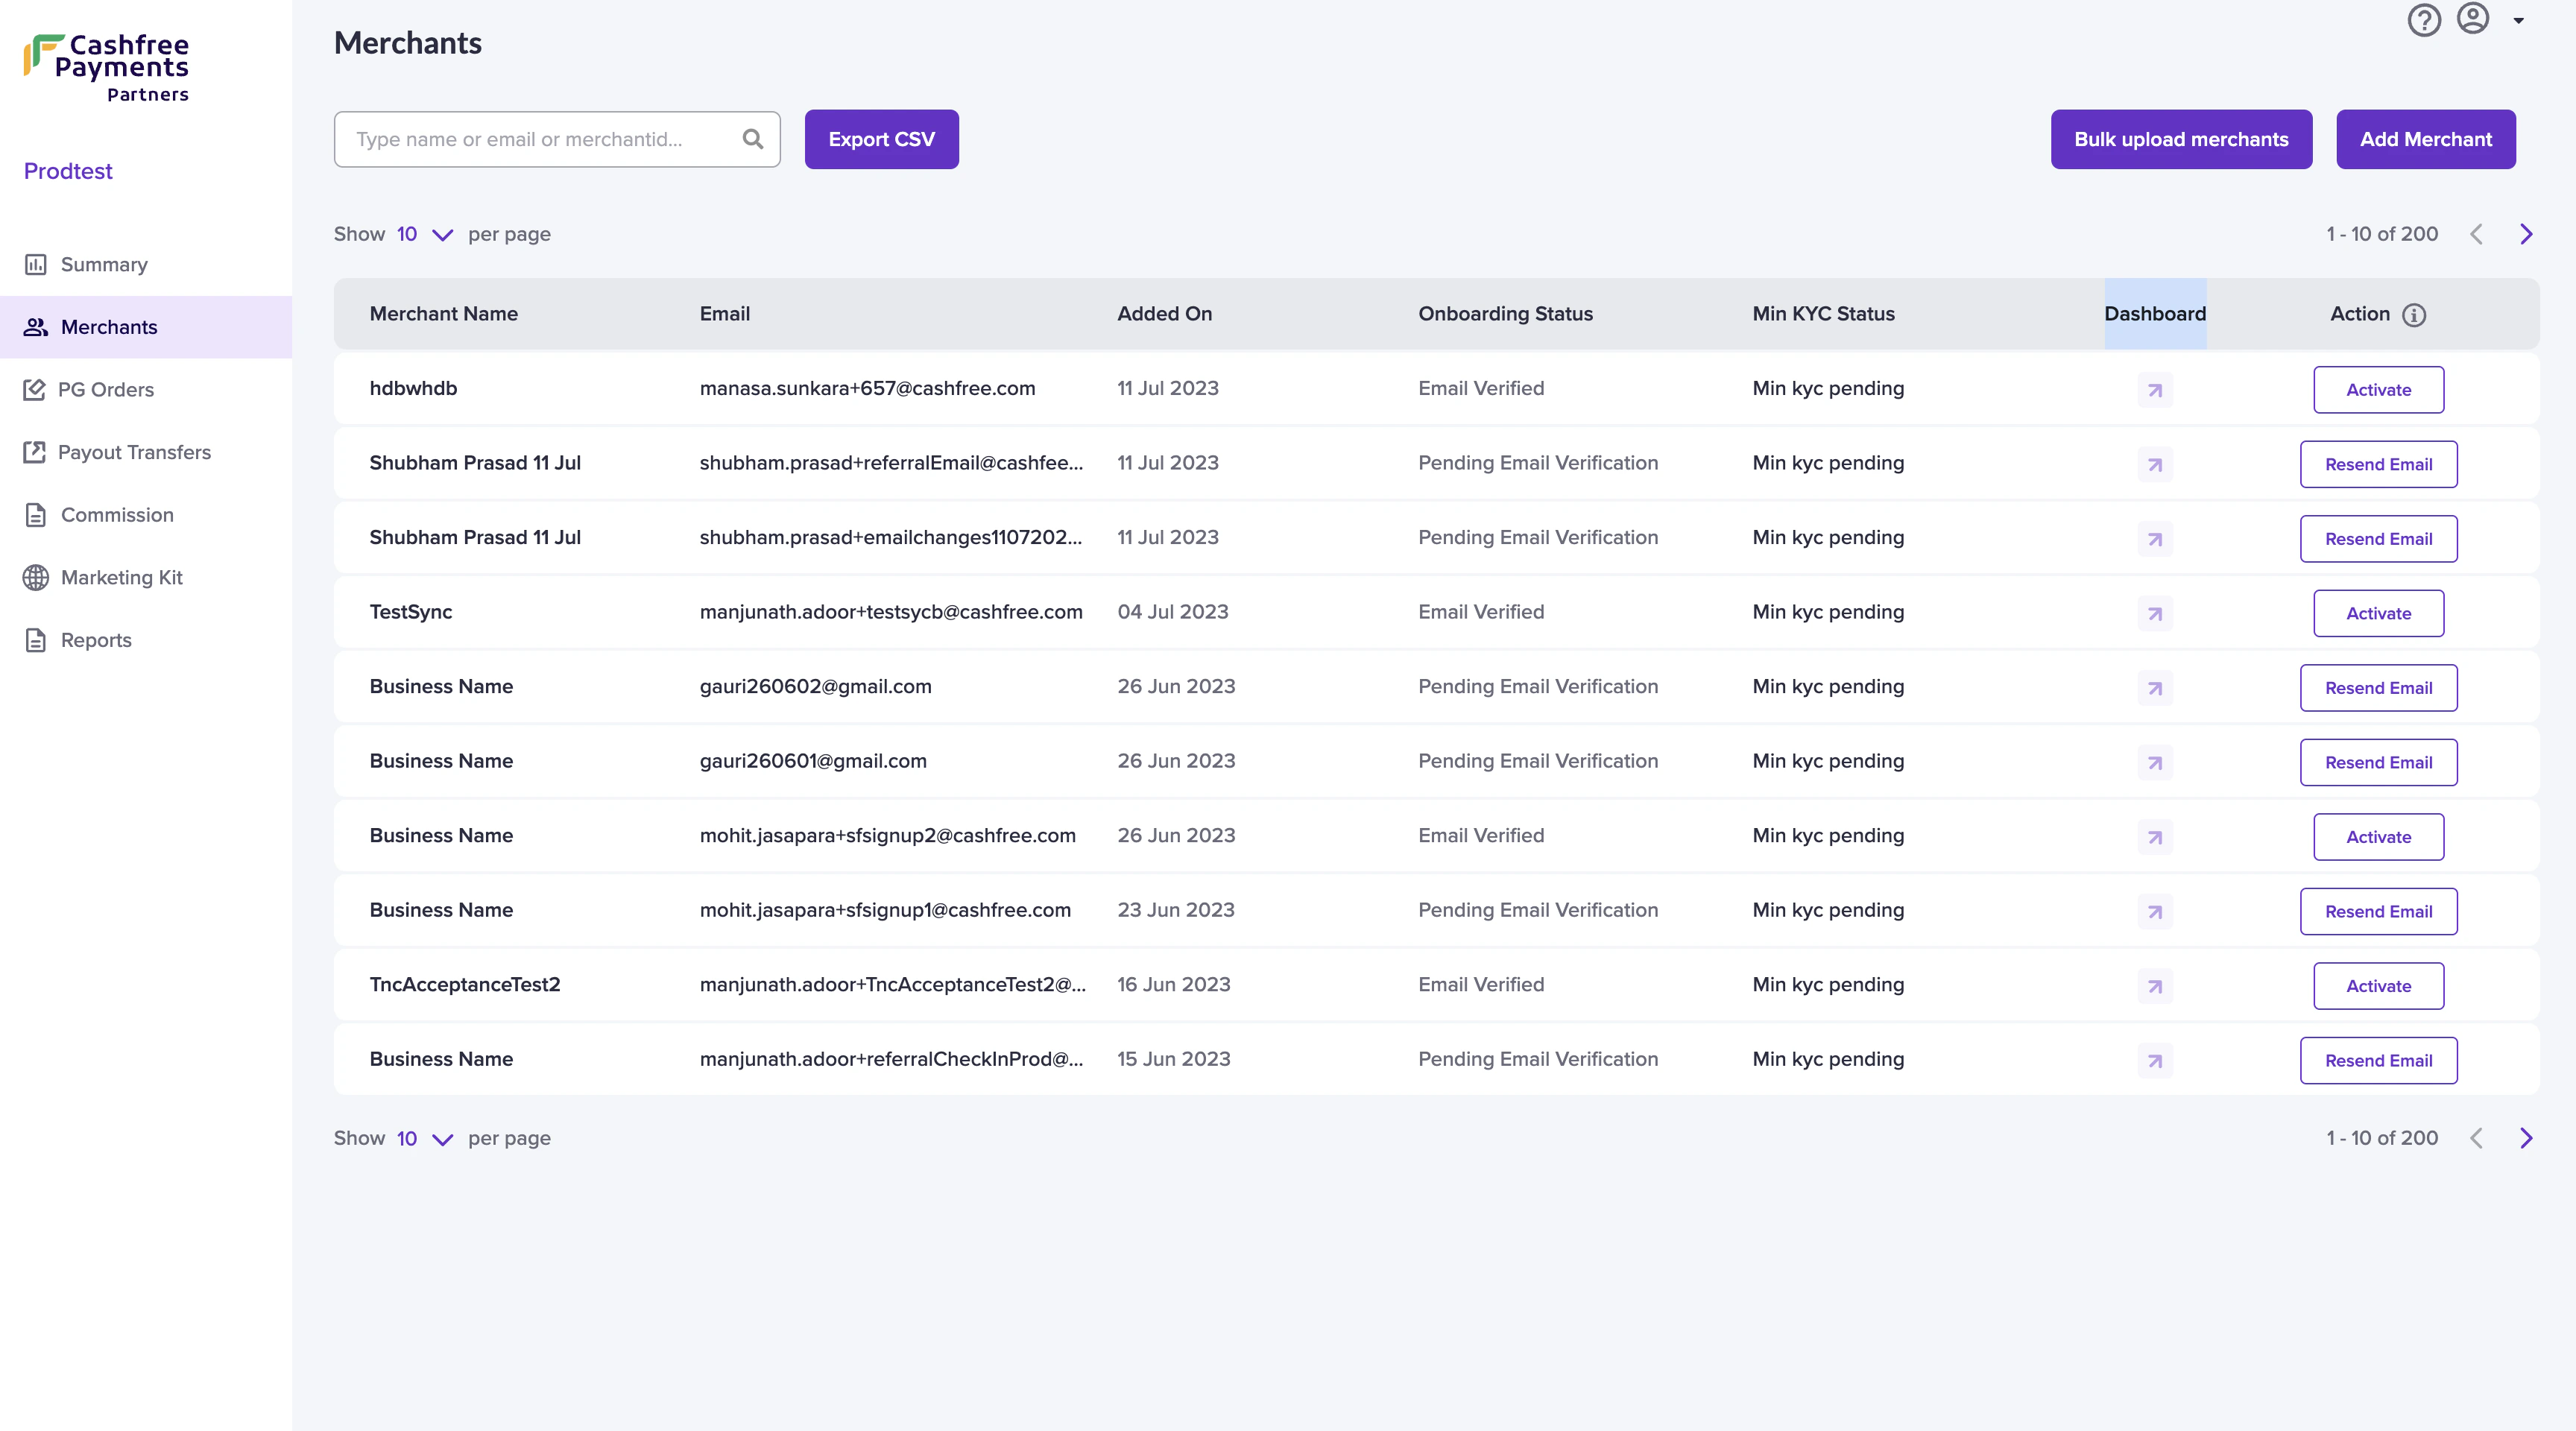2576x1431 pixels.
Task: Click the Action column info icon
Action: [x=2414, y=314]
